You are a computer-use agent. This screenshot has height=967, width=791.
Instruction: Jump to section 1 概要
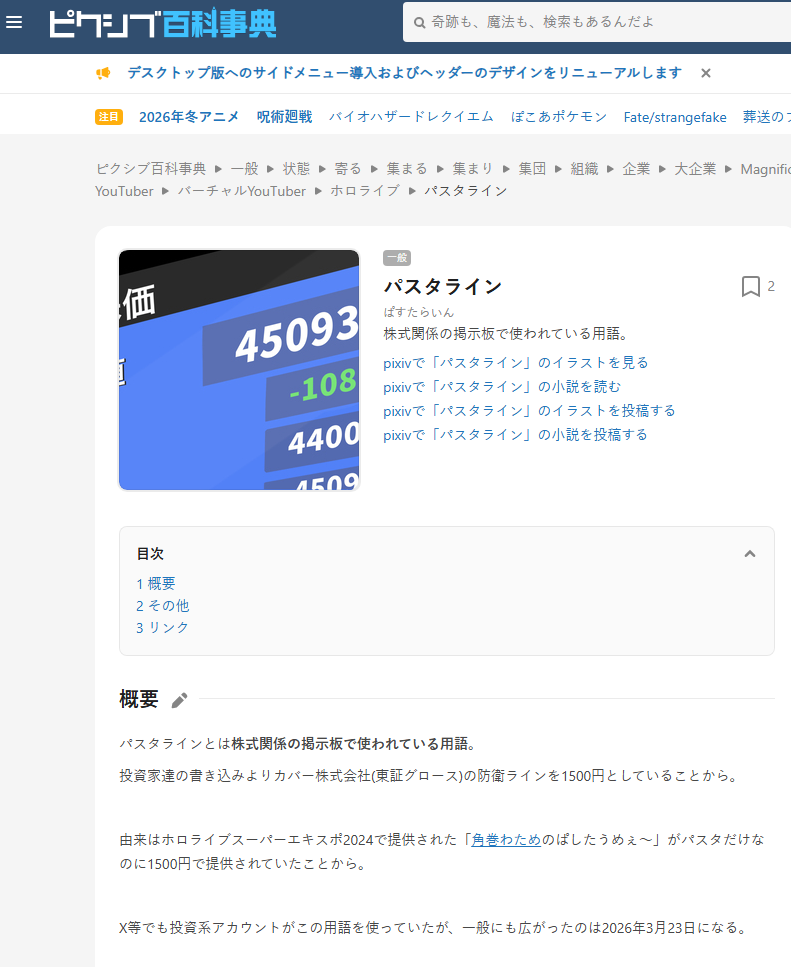click(156, 584)
